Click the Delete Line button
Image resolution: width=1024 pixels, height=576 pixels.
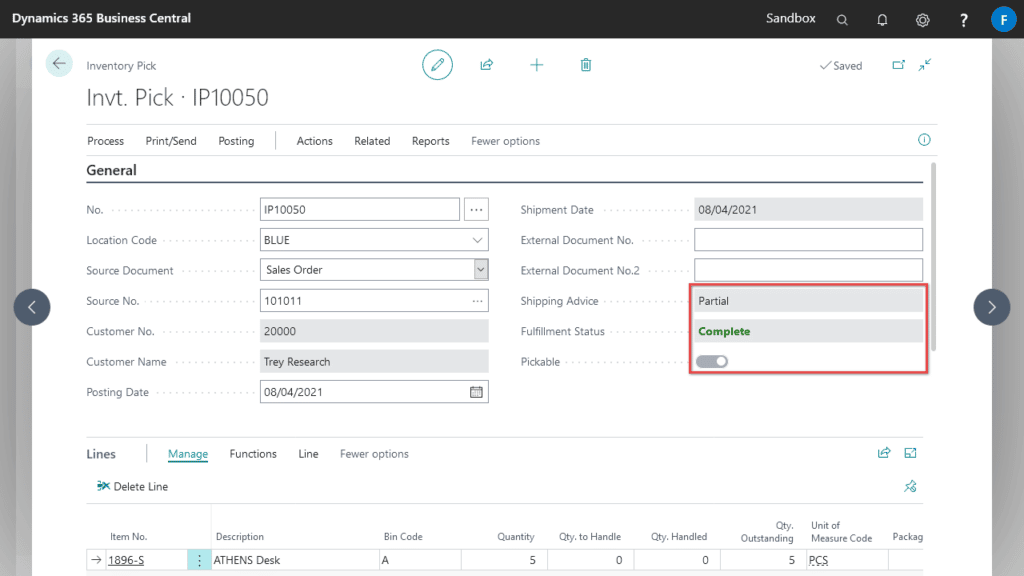(x=133, y=487)
